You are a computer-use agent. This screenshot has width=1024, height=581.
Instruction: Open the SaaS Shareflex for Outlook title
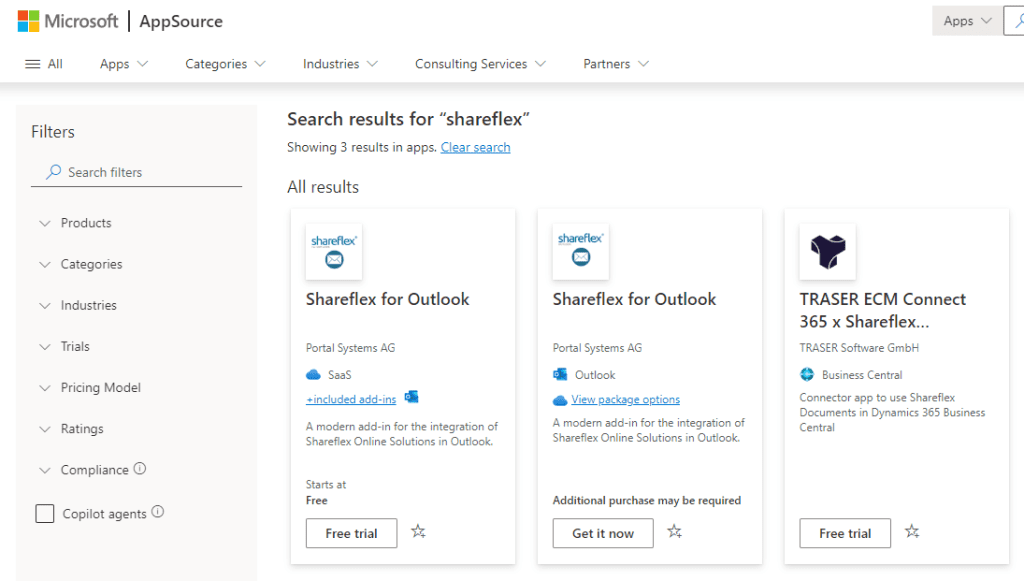point(387,299)
